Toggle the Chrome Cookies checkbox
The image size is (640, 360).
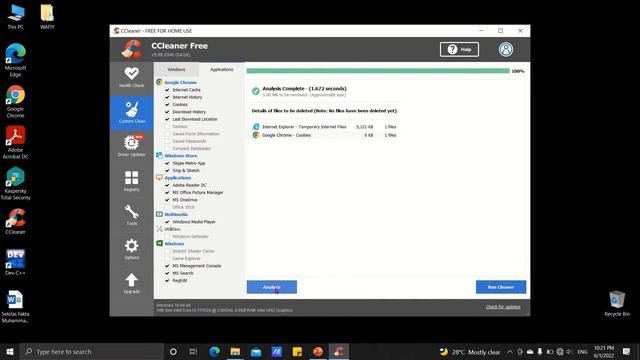click(x=167, y=104)
